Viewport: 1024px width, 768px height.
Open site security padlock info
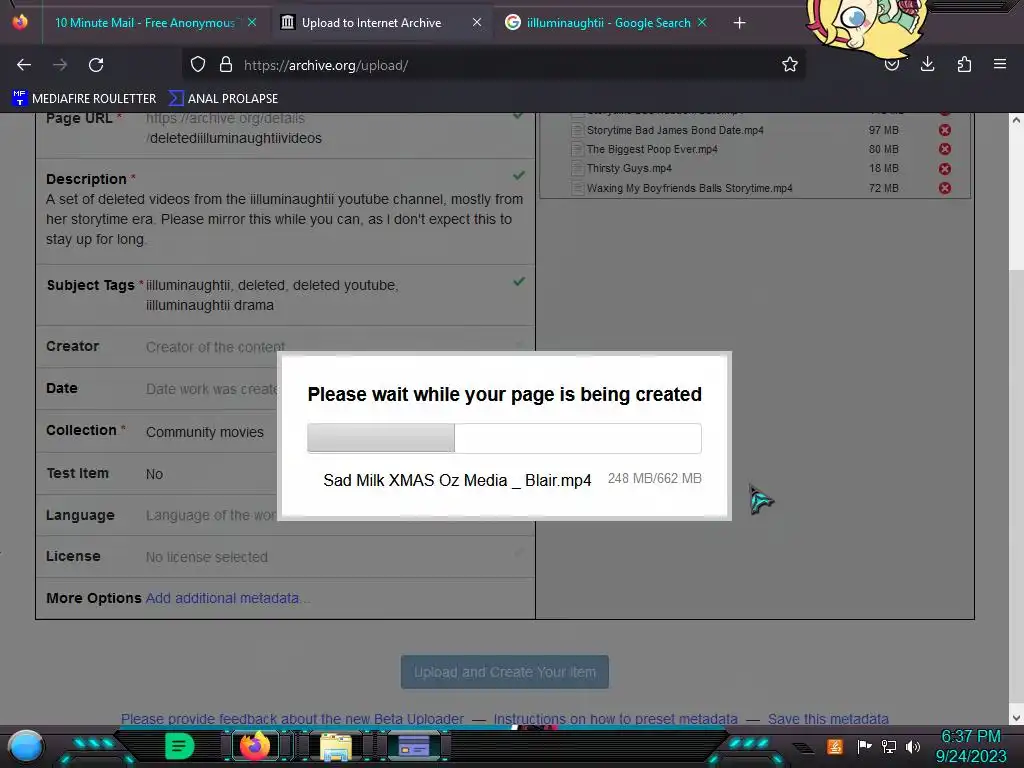pyautogui.click(x=226, y=65)
